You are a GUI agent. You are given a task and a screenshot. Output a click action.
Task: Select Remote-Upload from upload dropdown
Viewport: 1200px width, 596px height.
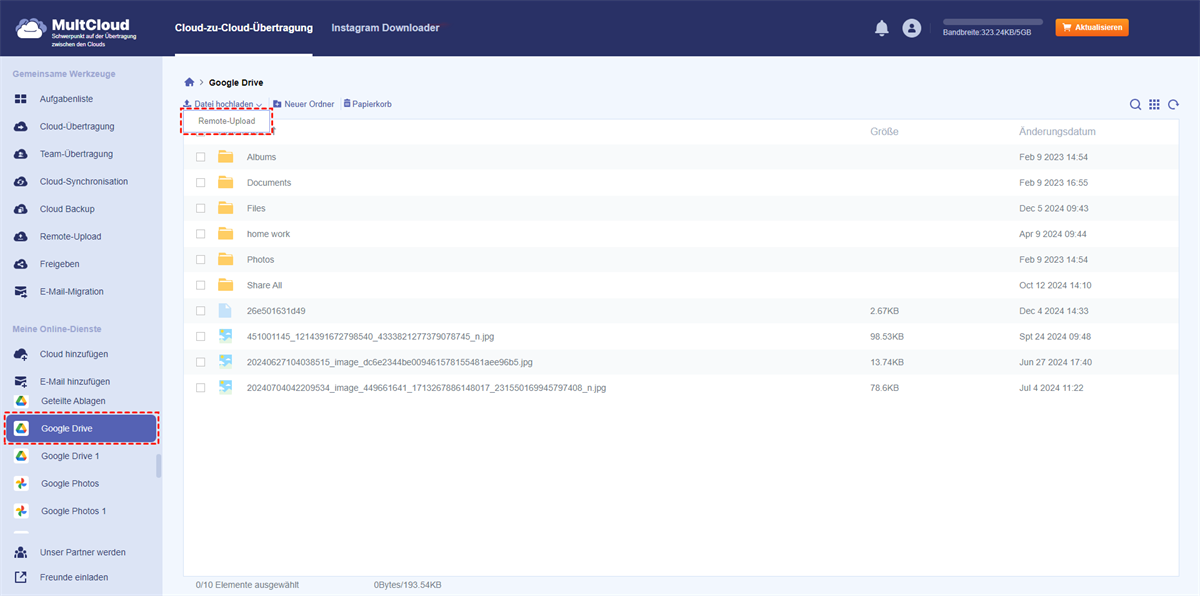(227, 121)
